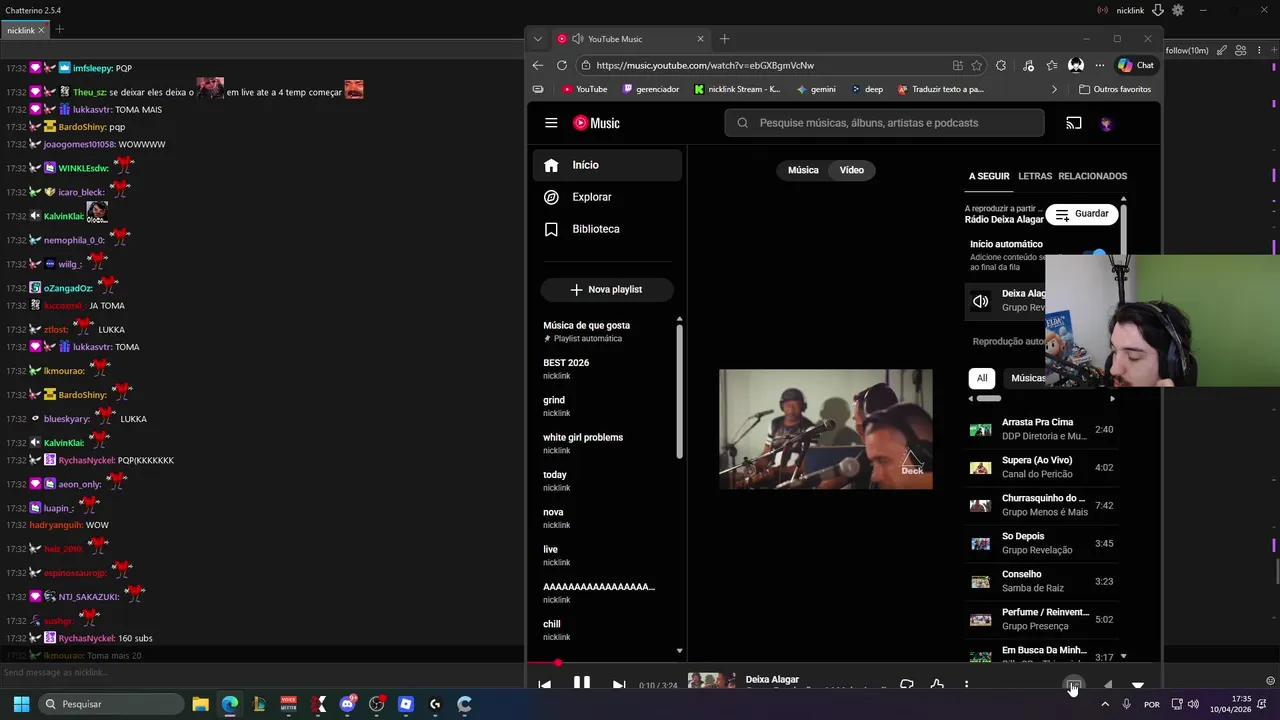
Task: Show hidden system tray icons
Action: 1104,704
